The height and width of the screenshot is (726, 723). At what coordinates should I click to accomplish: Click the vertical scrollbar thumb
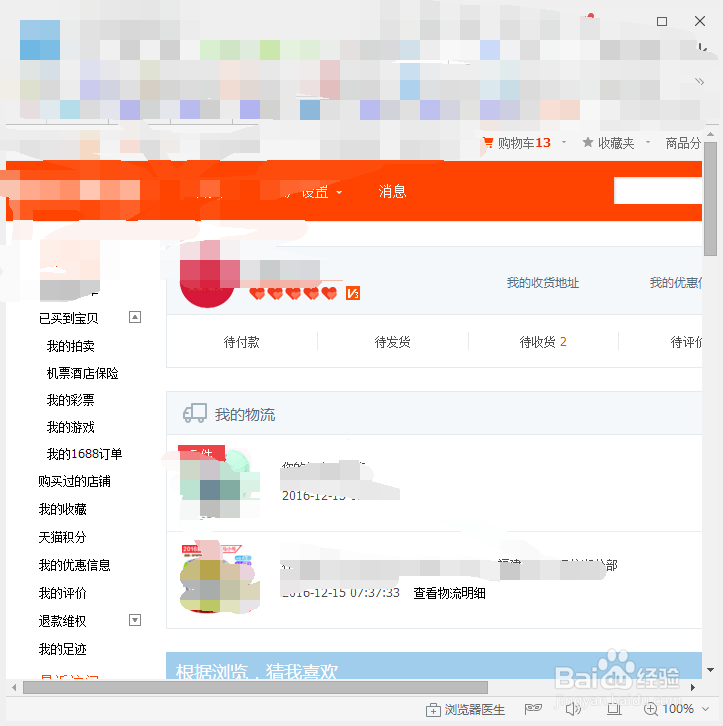tap(711, 199)
